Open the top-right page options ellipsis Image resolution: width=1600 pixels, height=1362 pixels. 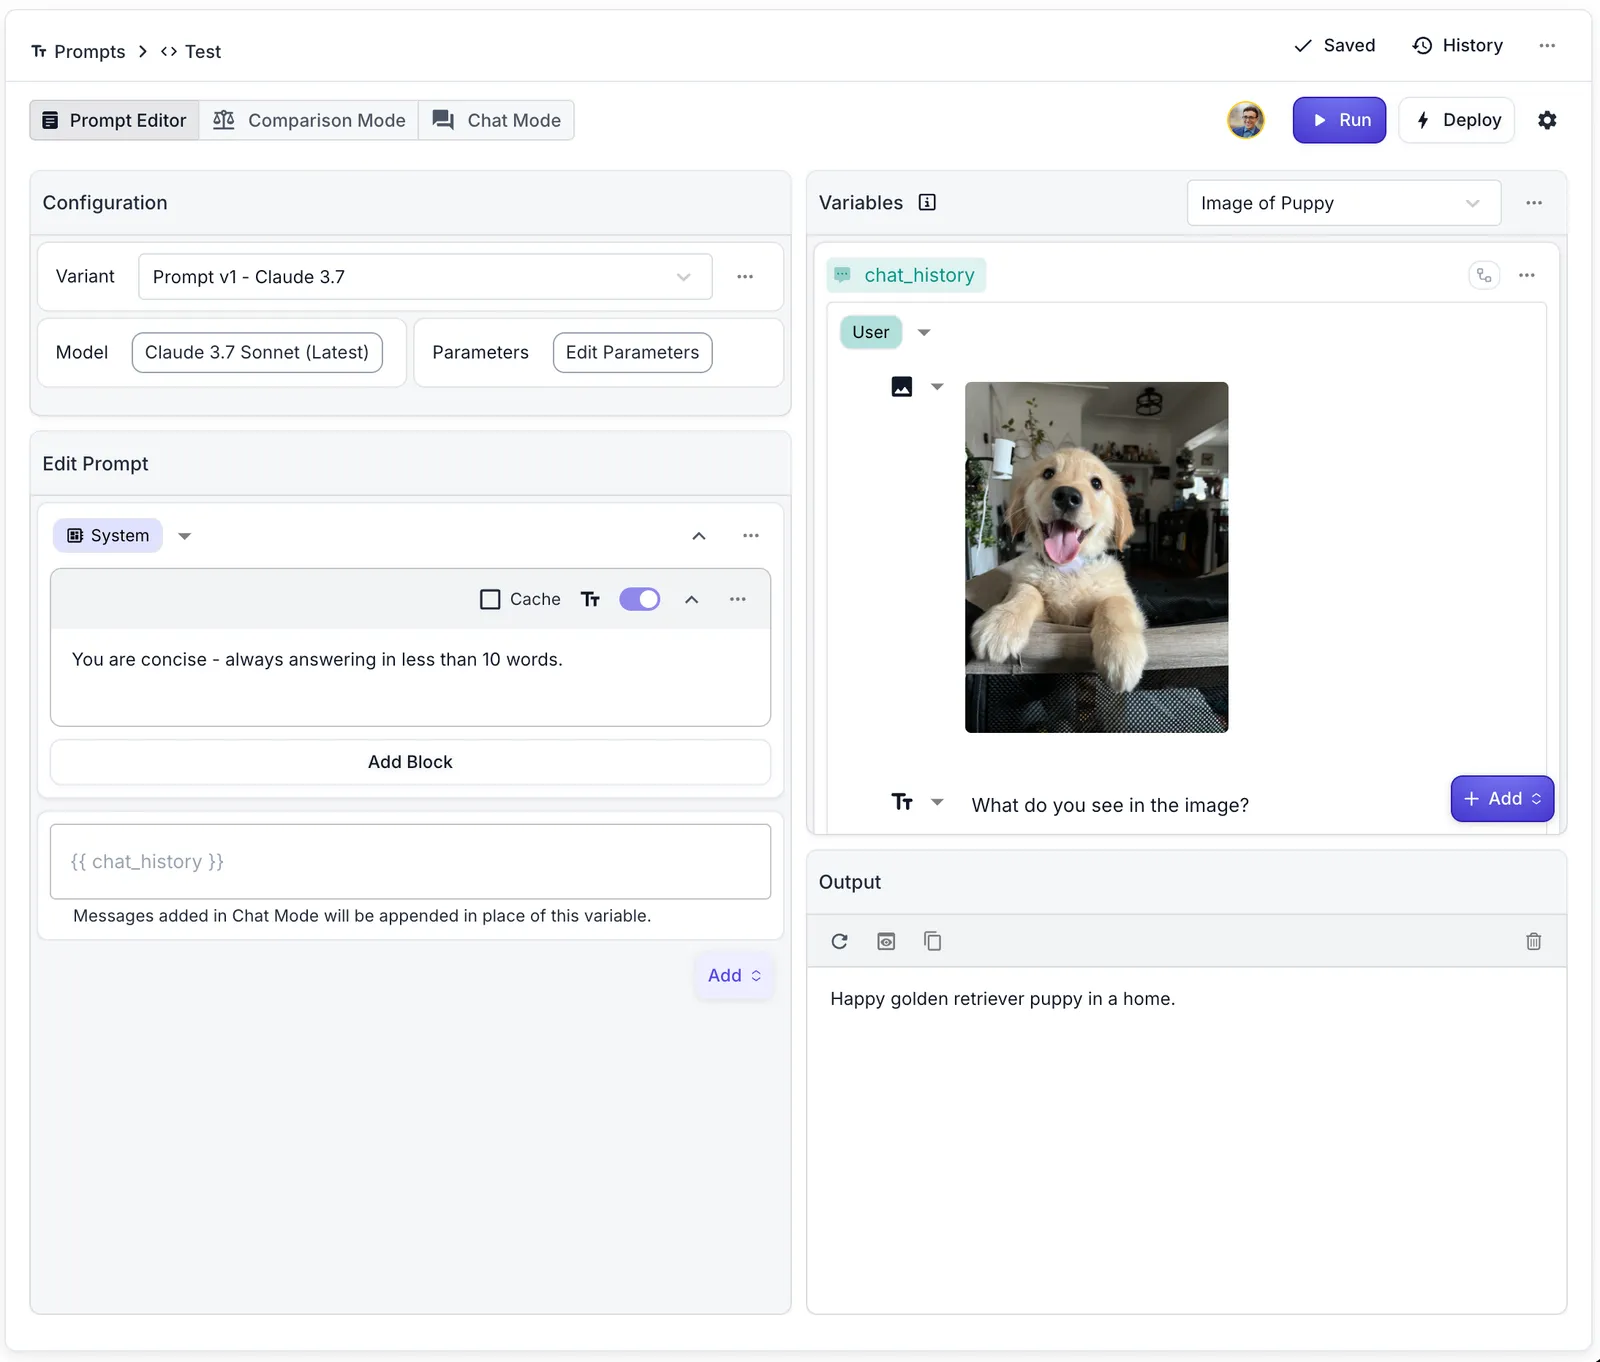(x=1547, y=46)
